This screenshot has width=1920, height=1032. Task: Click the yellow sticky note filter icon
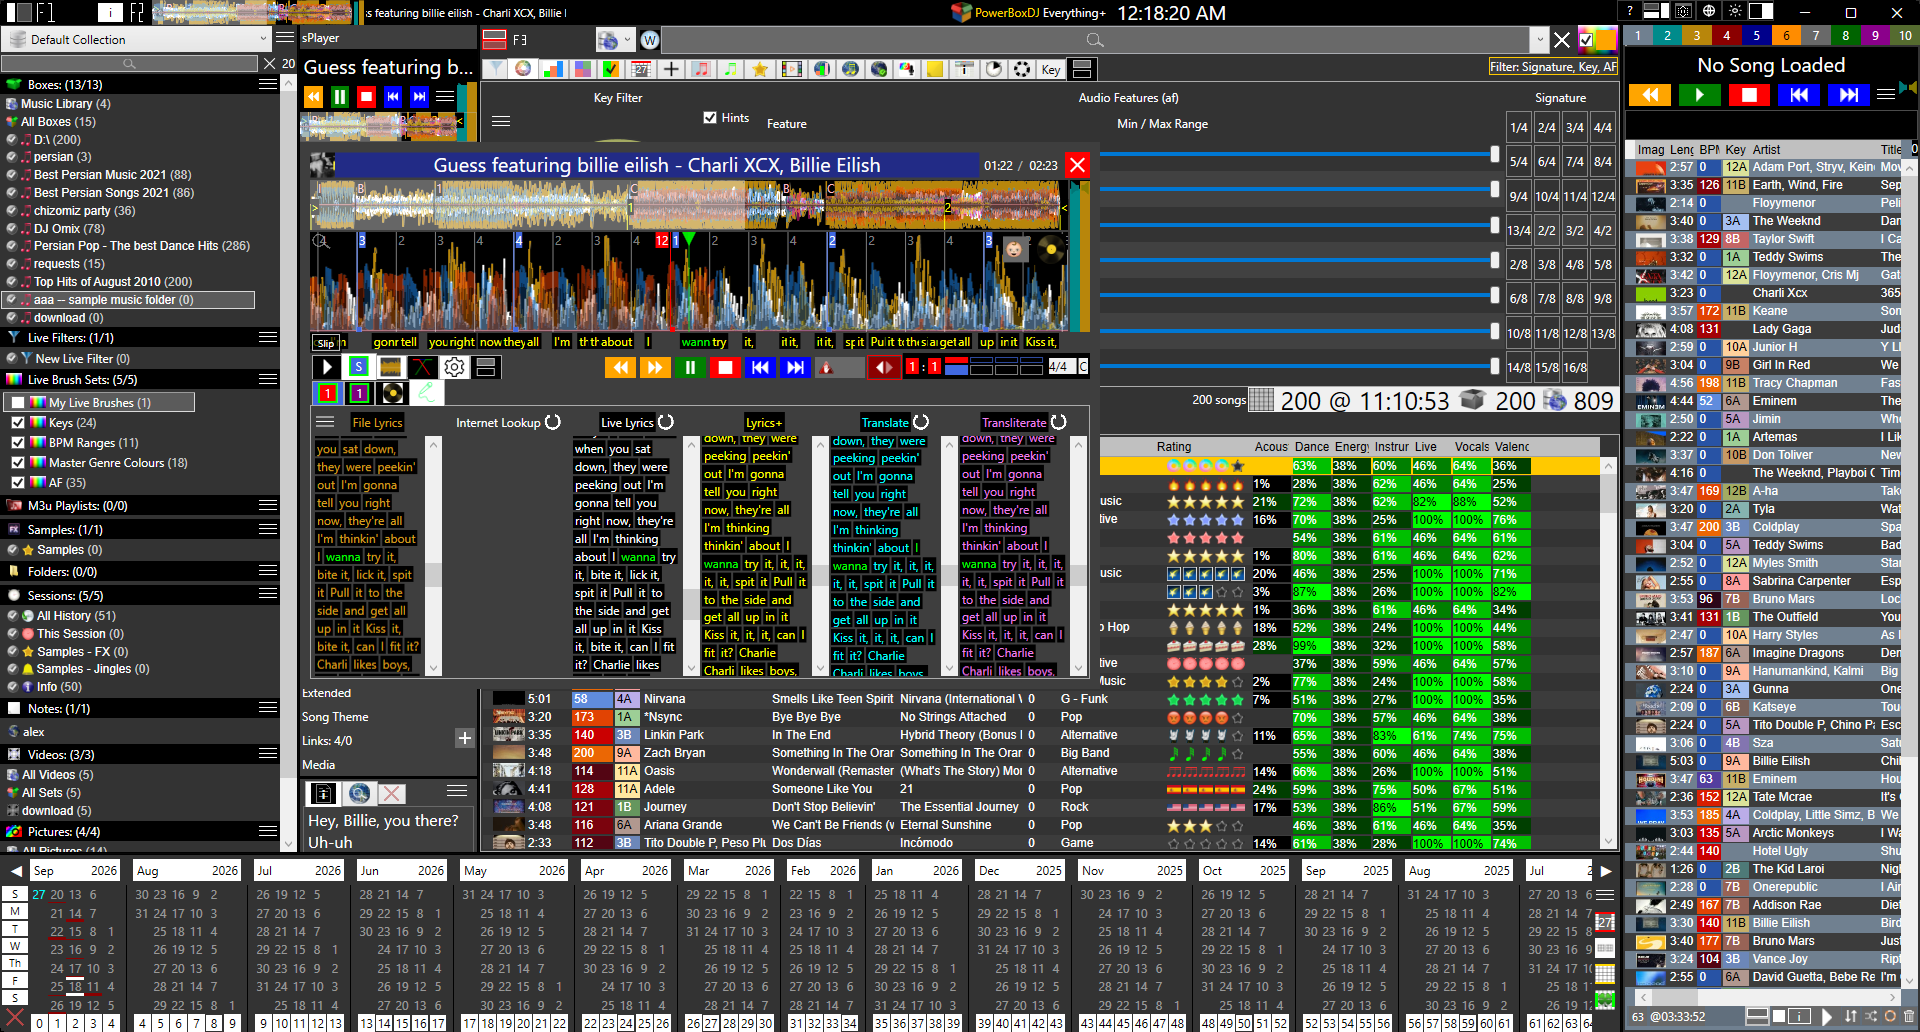point(935,69)
